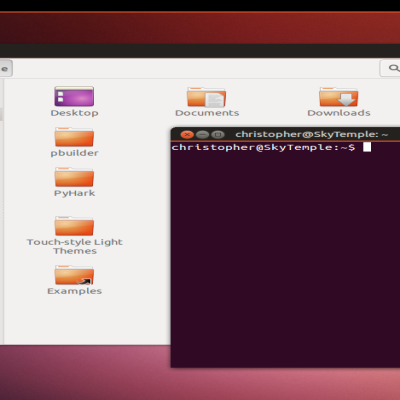Click the christopher@SkyTemple terminal title bar
This screenshot has height=400, width=400.
312,134
